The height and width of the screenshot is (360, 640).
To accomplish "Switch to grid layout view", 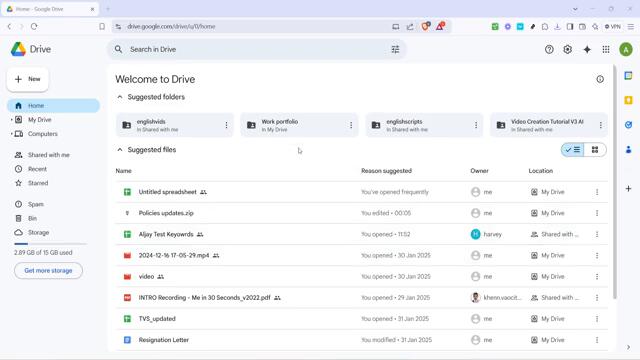I will 595,150.
